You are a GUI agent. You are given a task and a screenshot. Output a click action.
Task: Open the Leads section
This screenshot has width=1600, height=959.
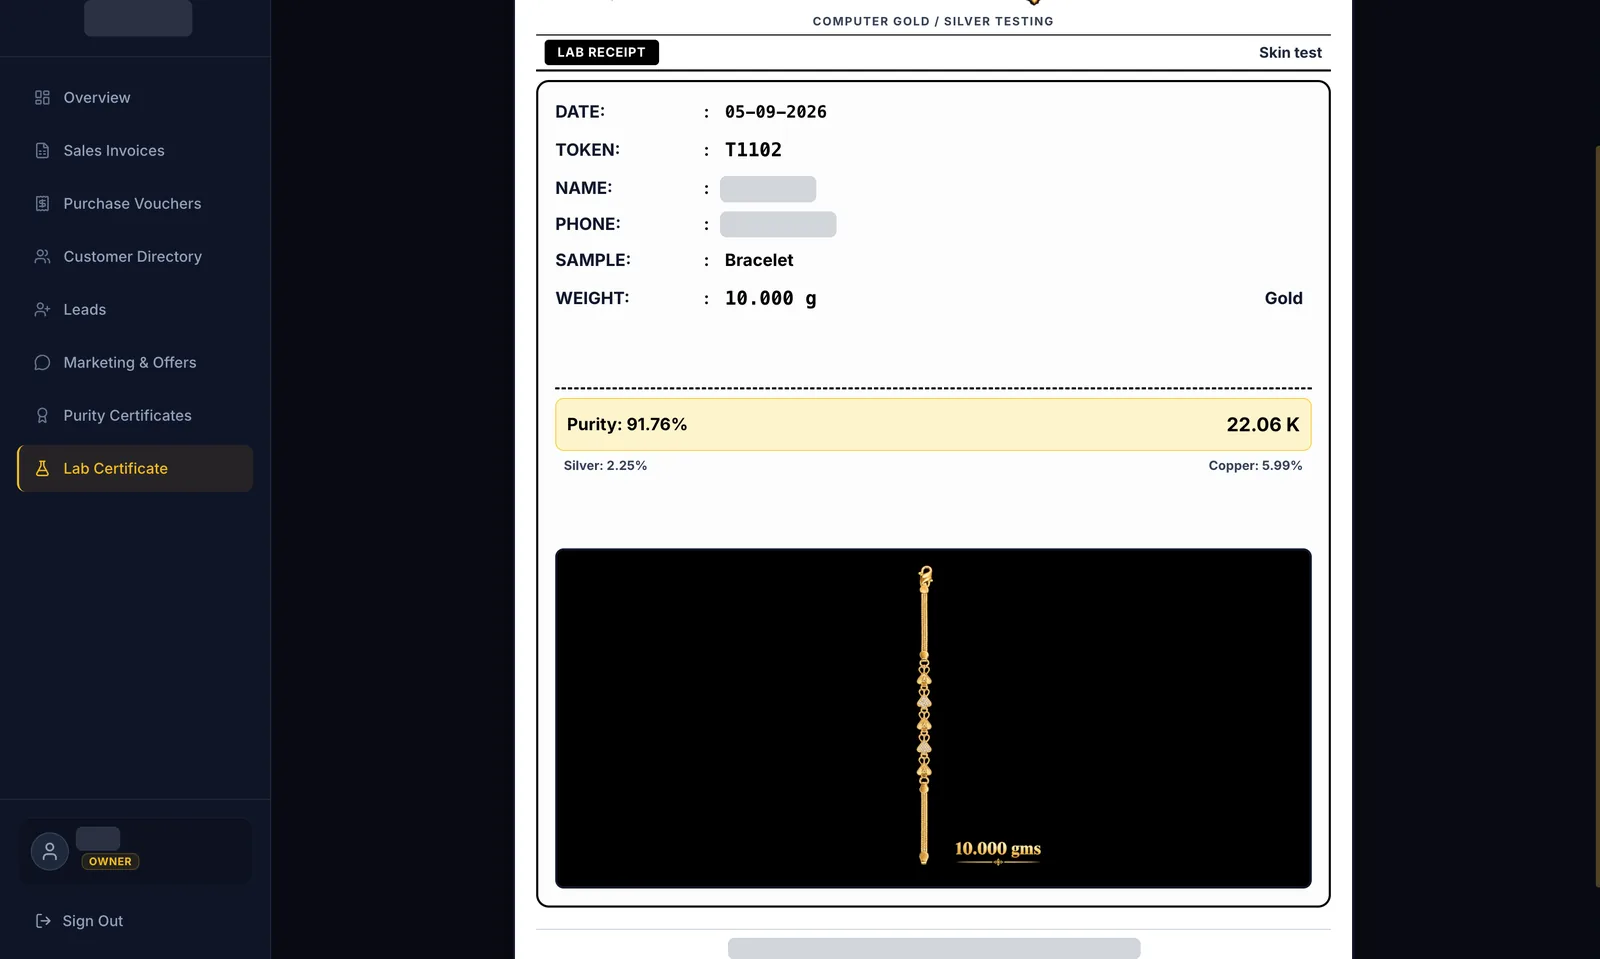tap(135, 310)
